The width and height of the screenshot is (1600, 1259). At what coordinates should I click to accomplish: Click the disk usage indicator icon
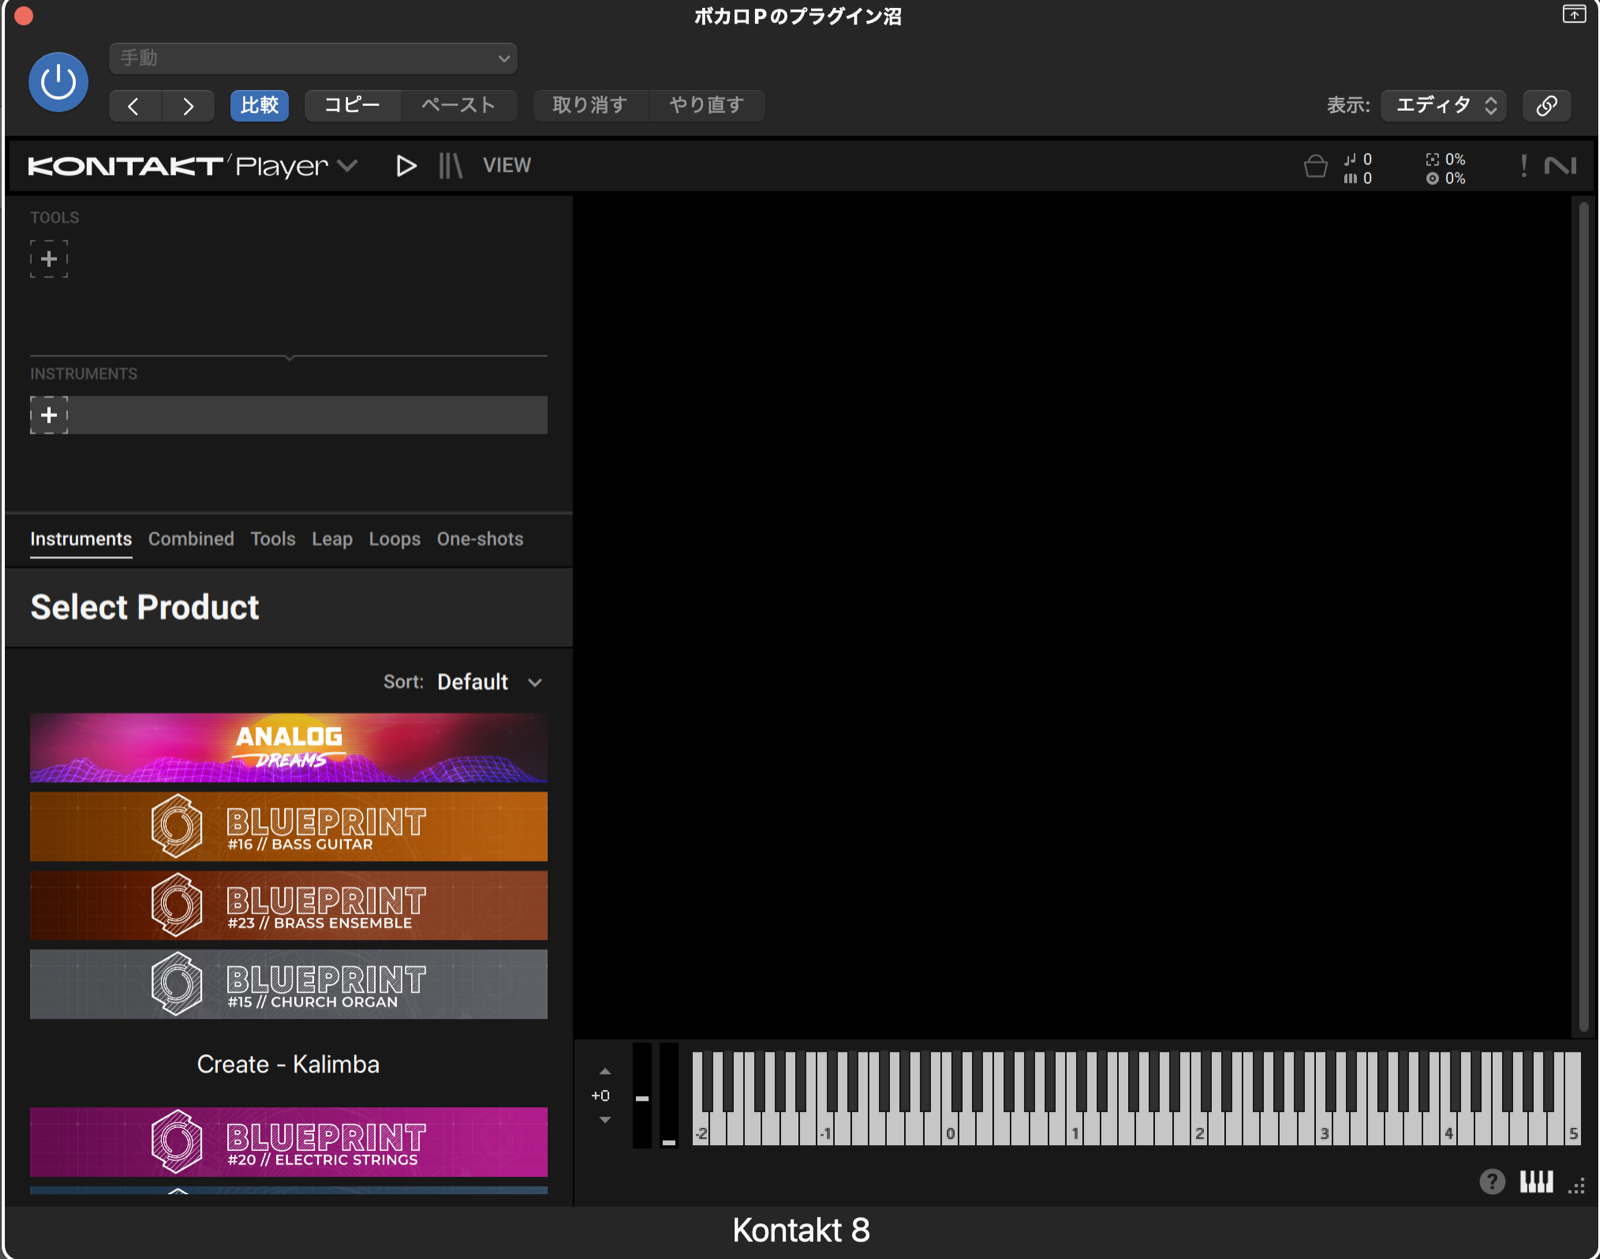pyautogui.click(x=1432, y=178)
